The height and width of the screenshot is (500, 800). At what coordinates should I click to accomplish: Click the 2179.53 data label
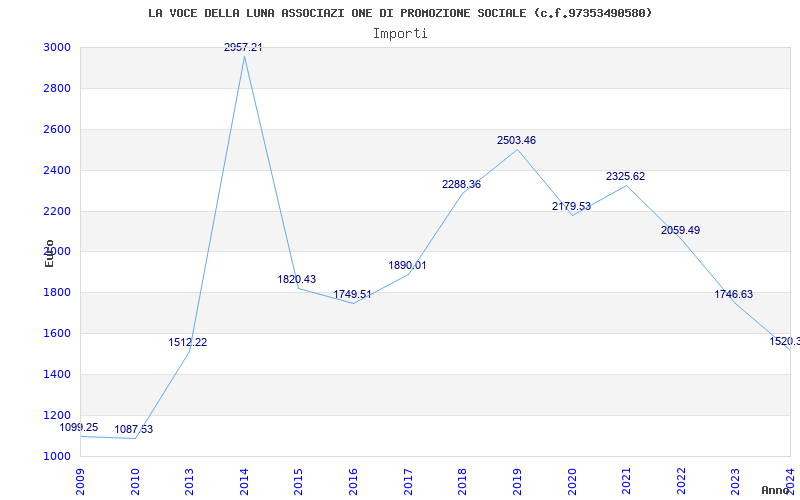point(571,207)
